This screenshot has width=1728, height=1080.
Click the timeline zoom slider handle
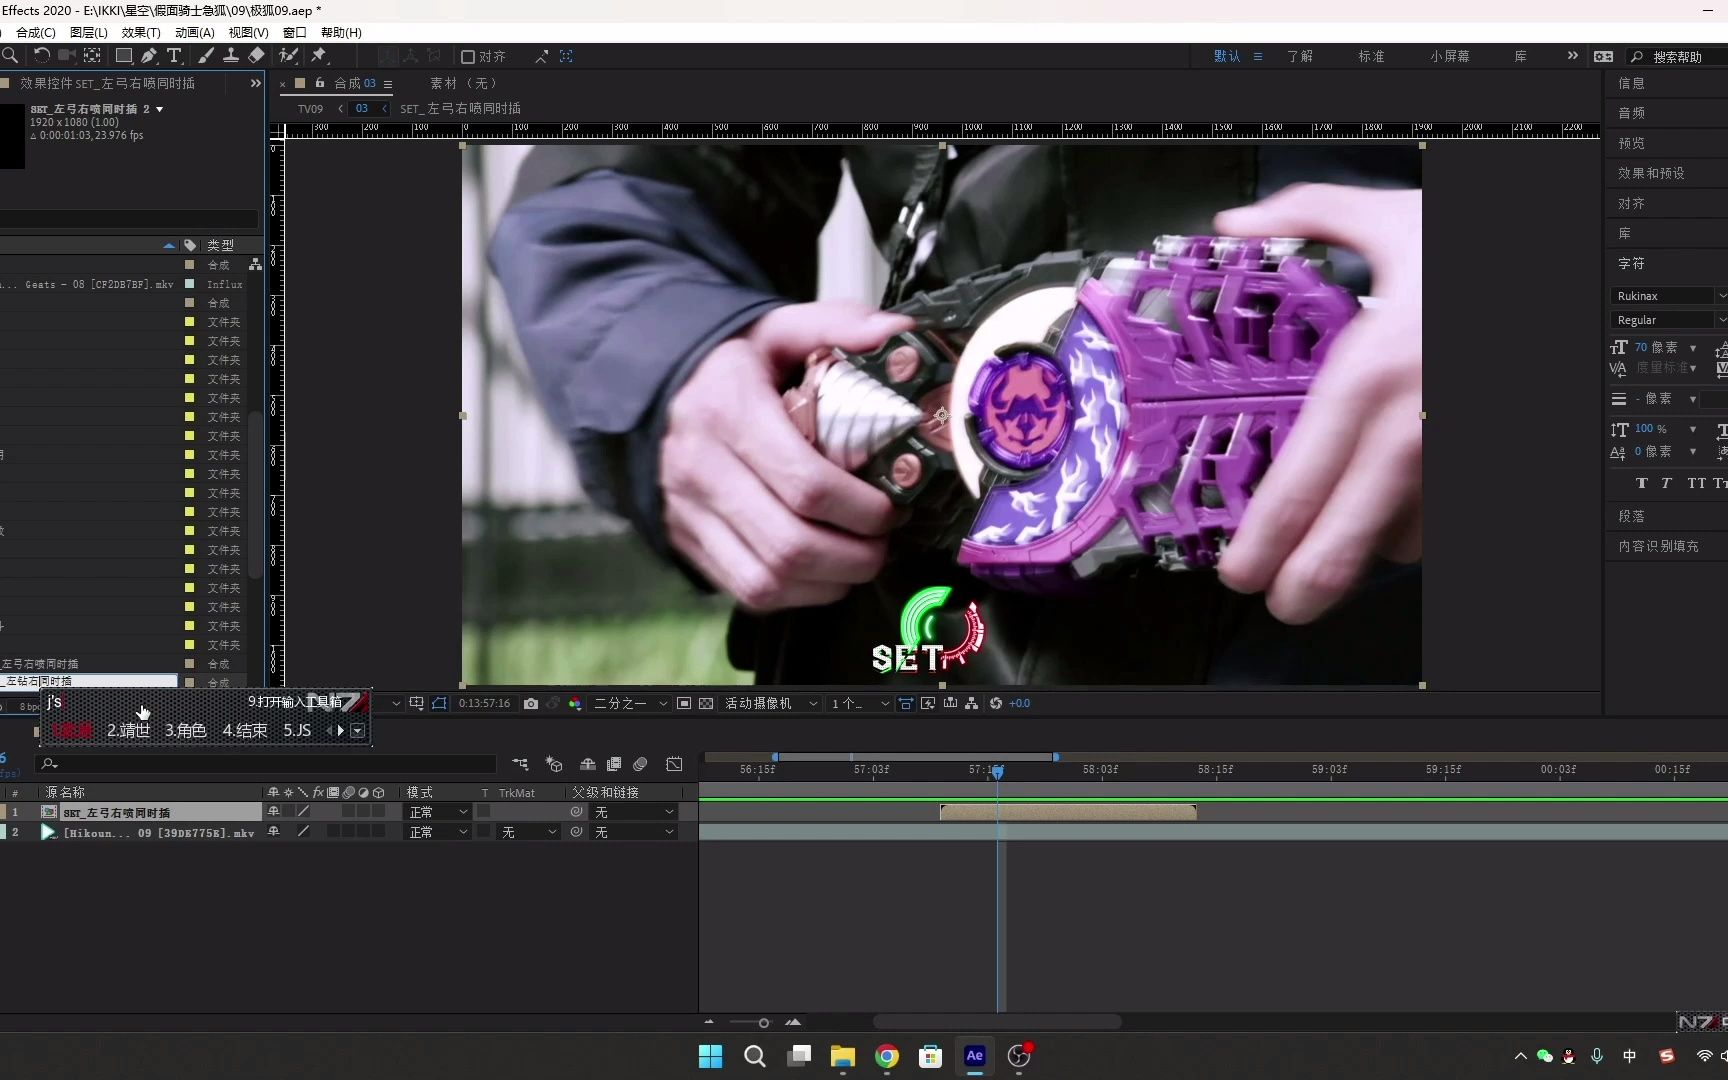764,1023
